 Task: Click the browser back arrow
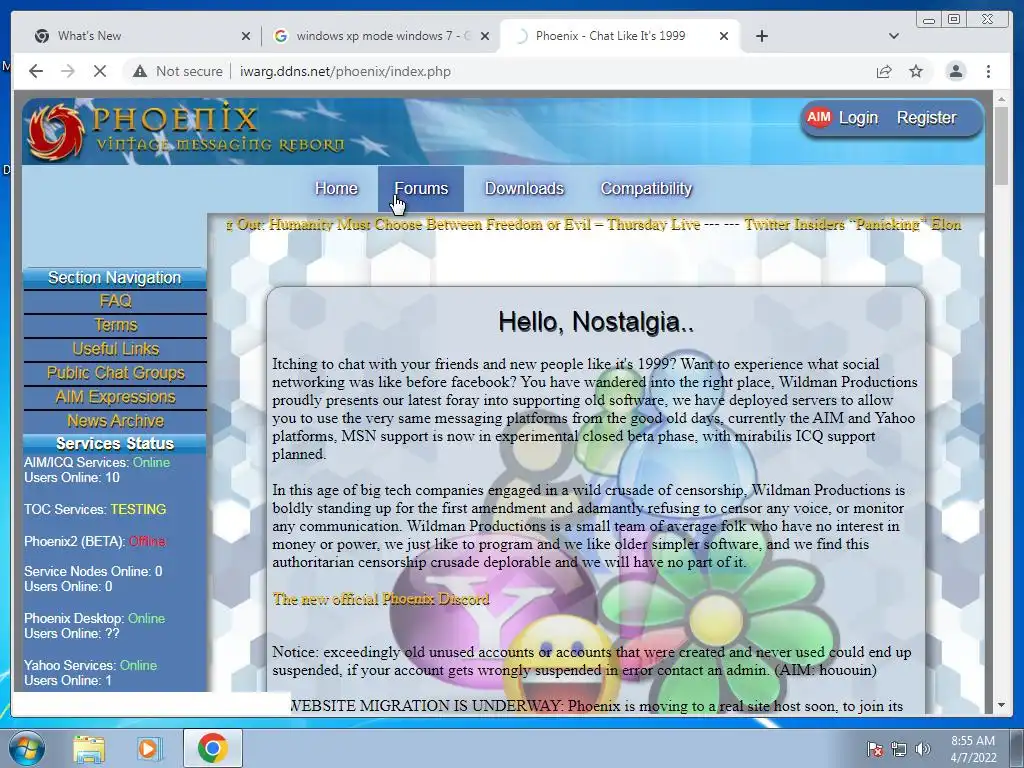click(36, 71)
